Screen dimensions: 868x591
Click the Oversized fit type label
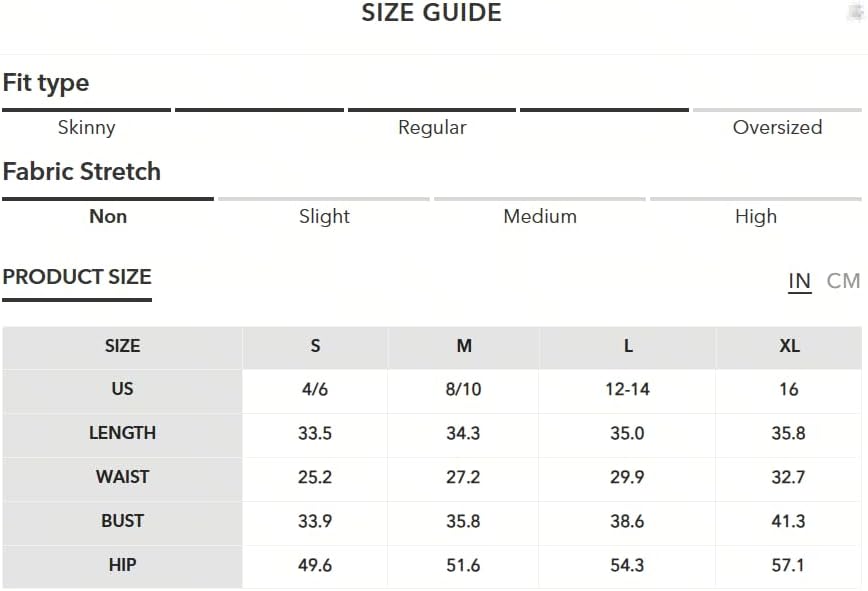click(777, 127)
